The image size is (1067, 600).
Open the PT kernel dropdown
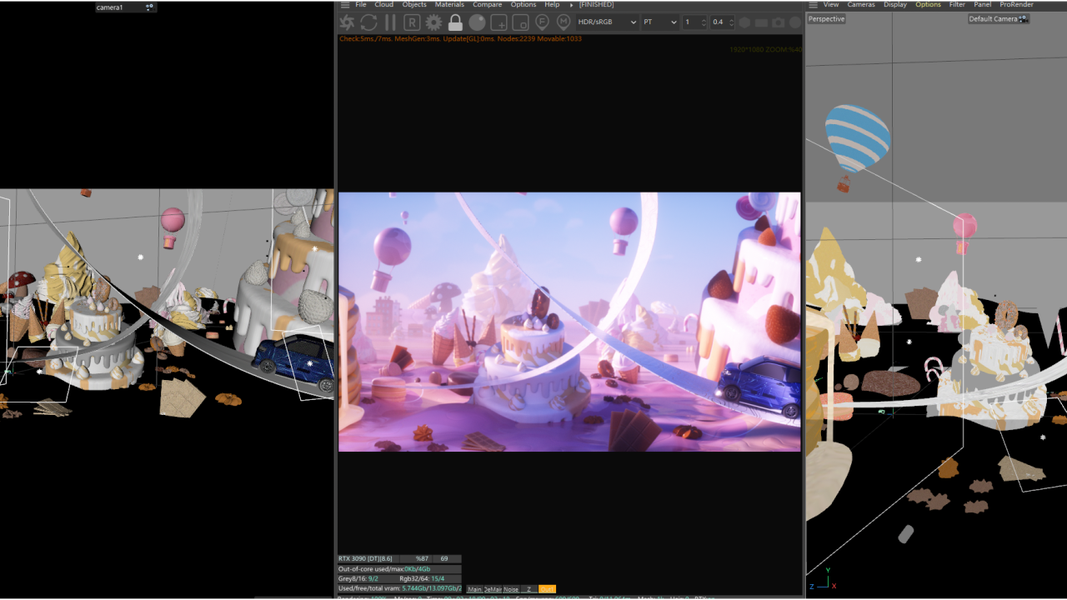point(660,22)
